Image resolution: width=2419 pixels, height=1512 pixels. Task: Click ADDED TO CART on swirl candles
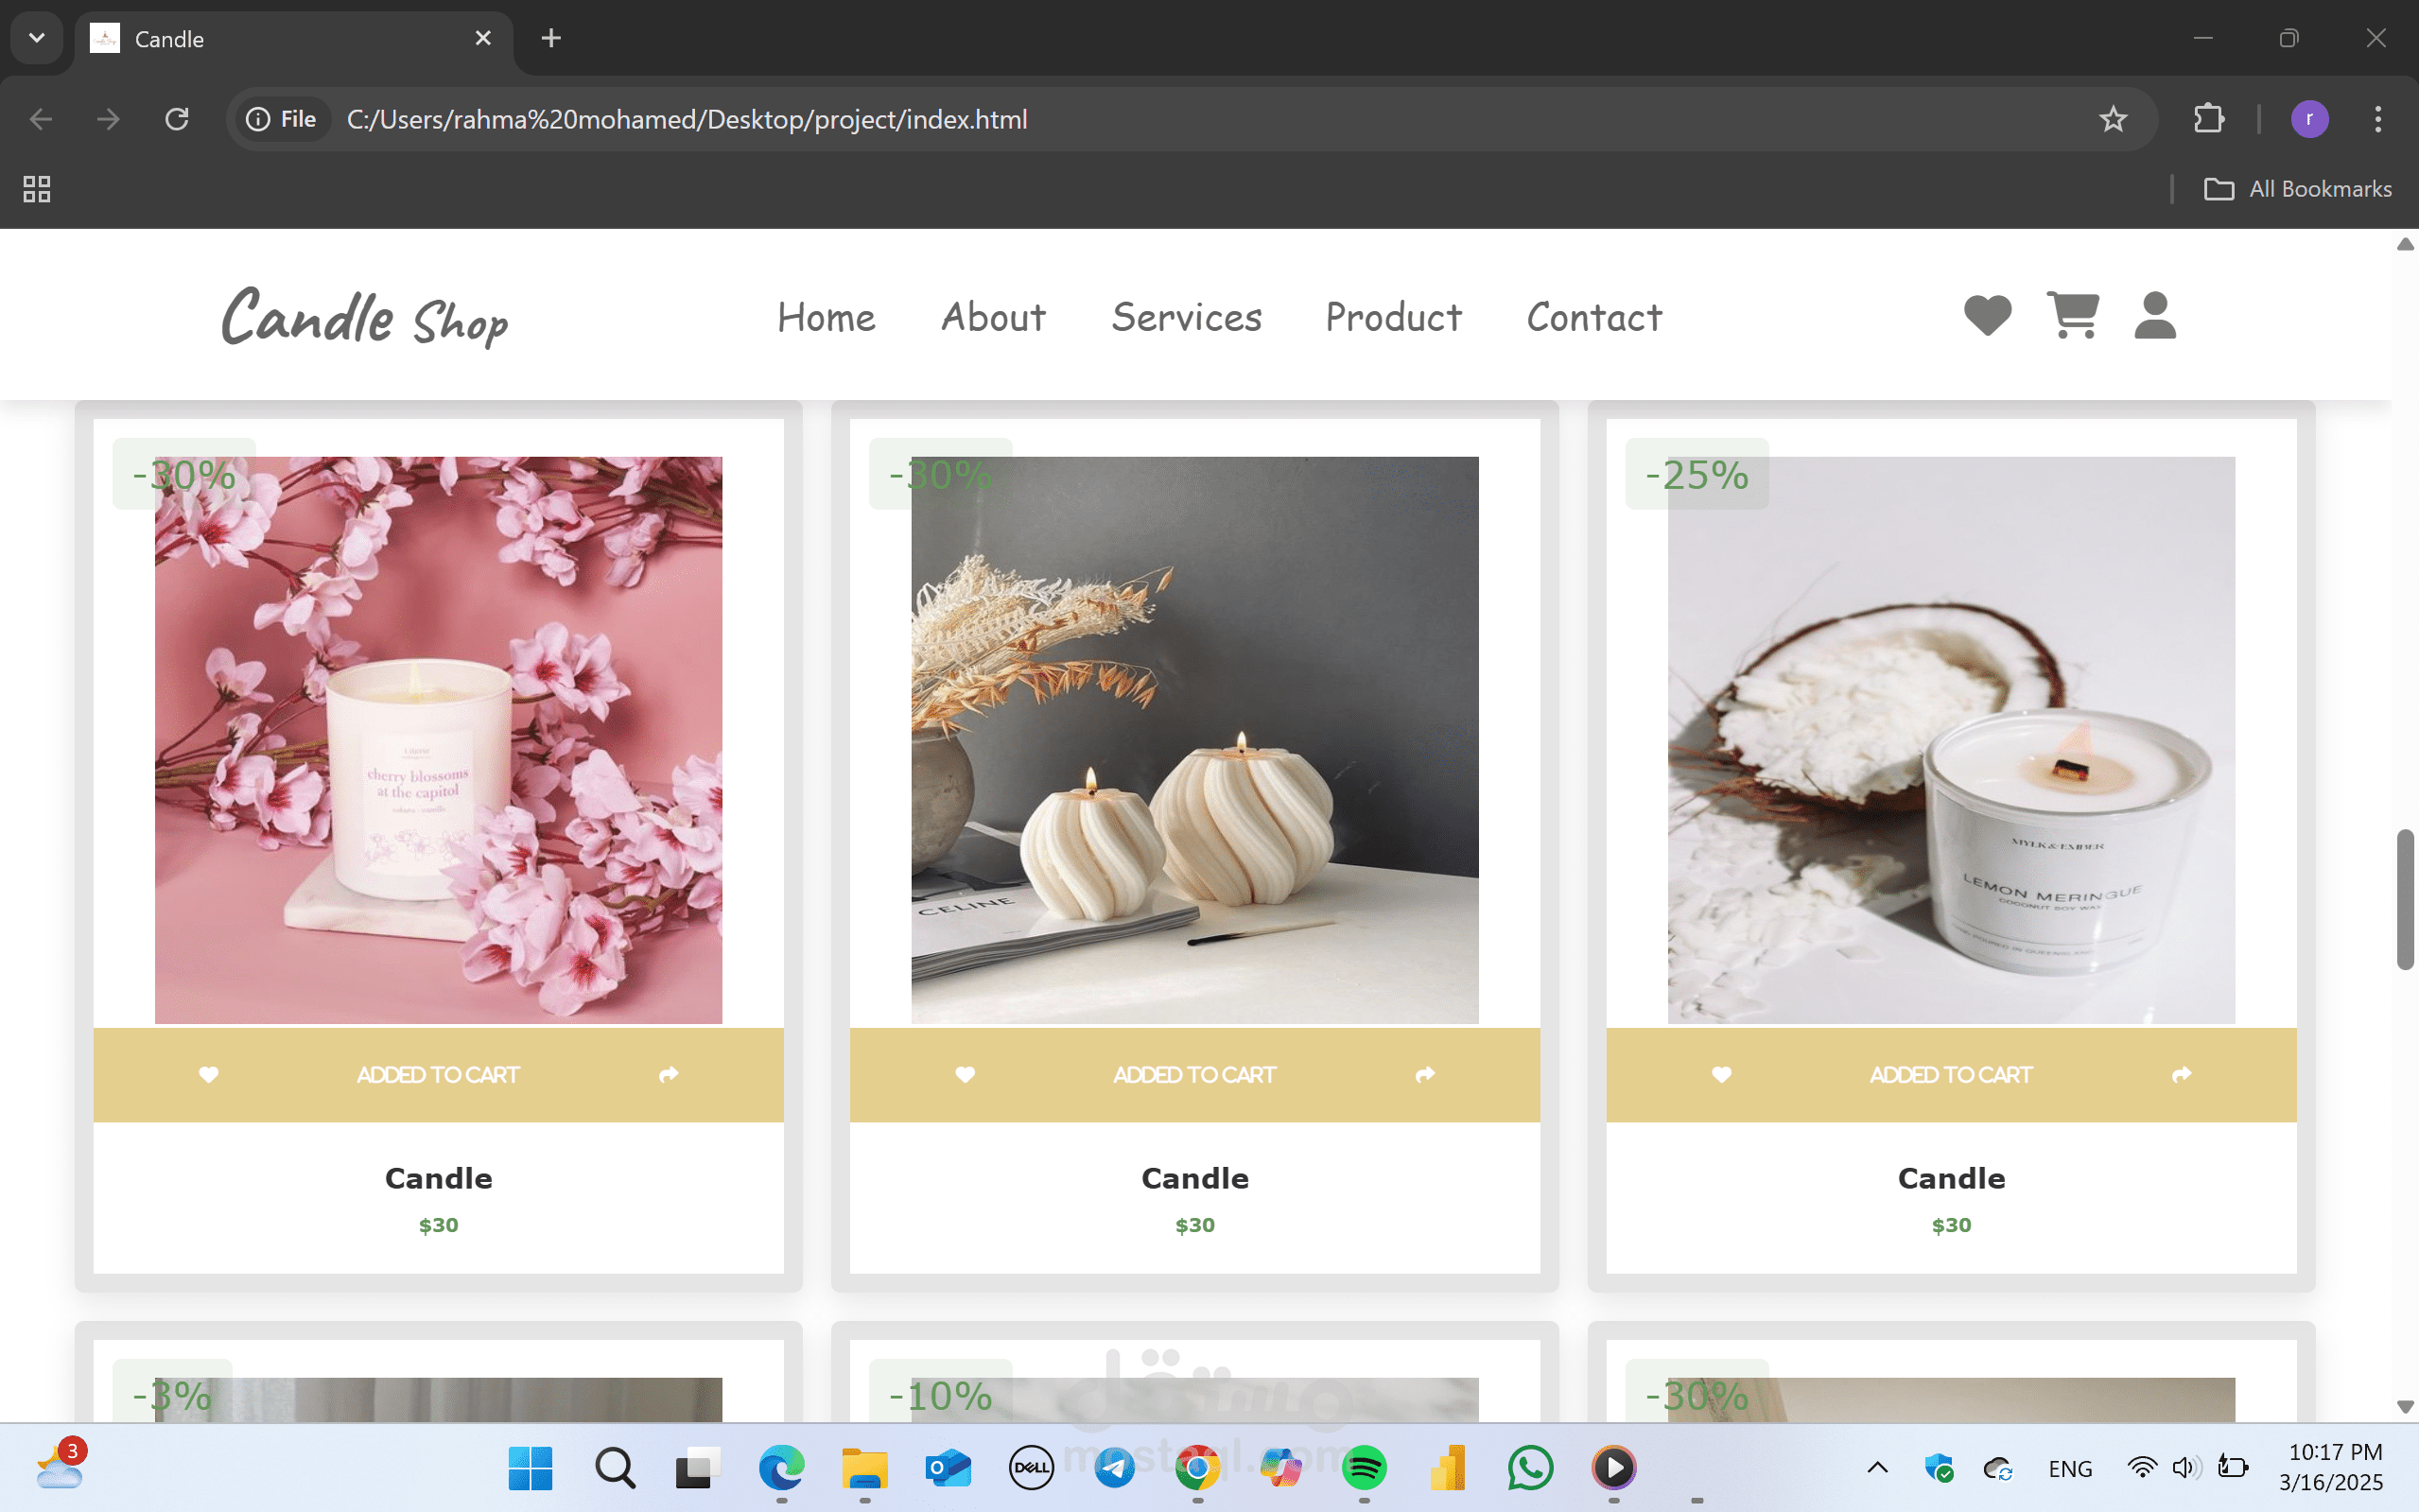(x=1194, y=1075)
